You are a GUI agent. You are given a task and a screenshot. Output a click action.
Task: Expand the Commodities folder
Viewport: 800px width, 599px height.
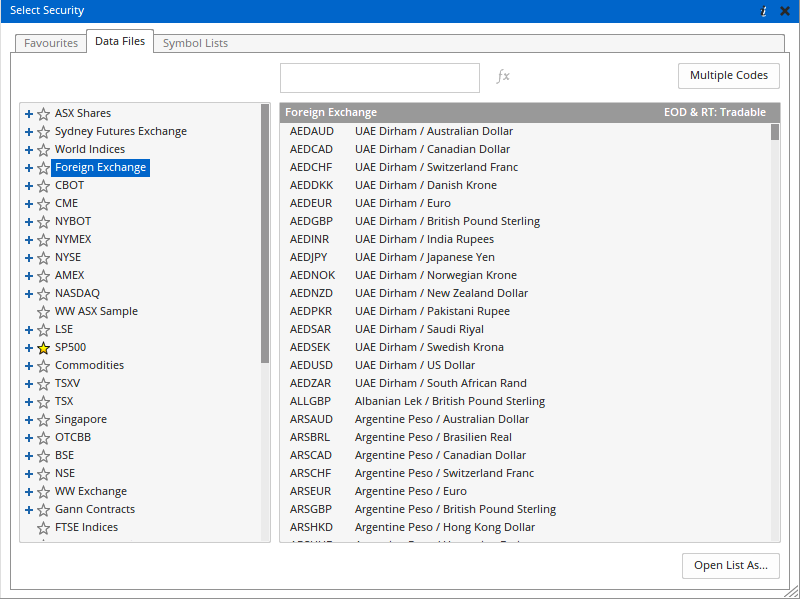[29, 366]
